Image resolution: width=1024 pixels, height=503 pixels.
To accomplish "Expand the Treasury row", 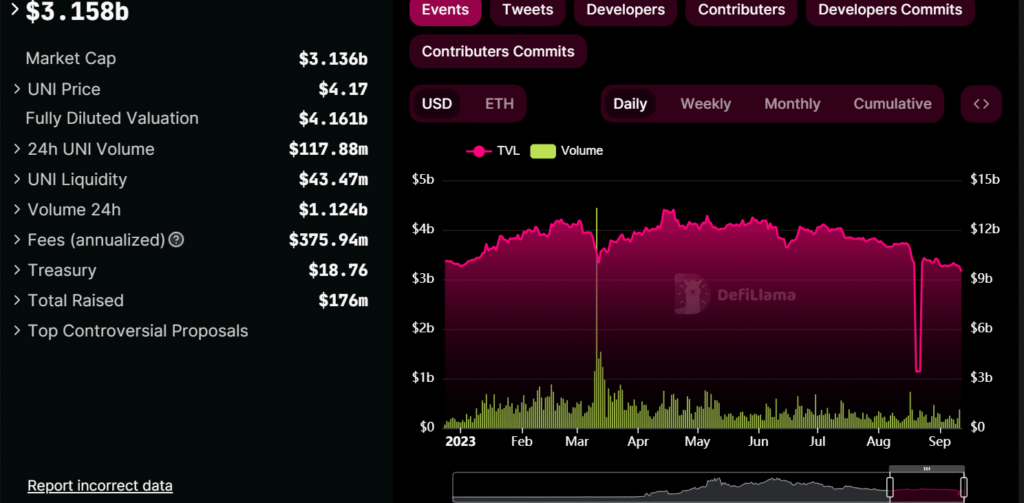I will [18, 271].
